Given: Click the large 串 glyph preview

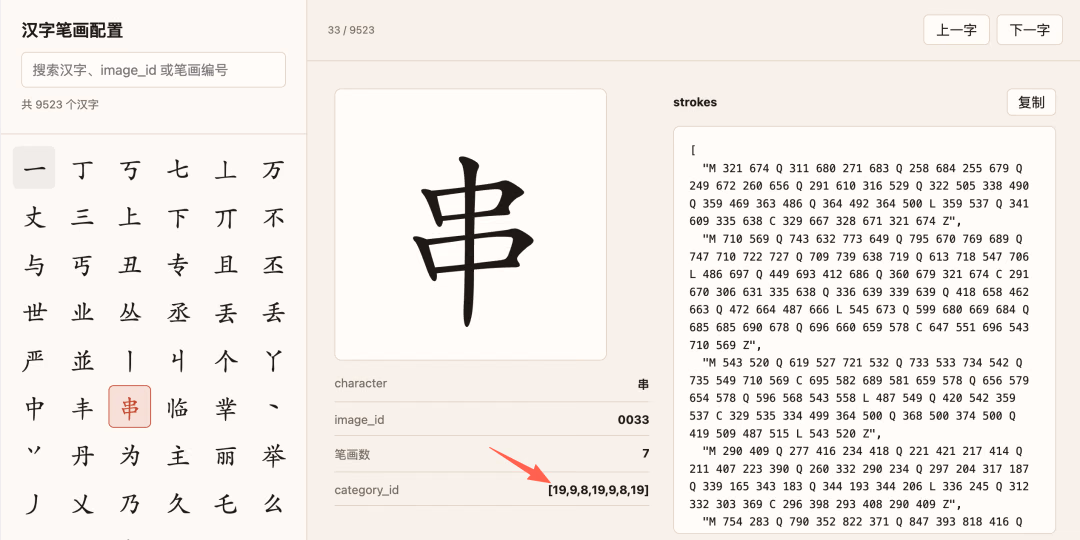Looking at the screenshot, I should tap(470, 224).
